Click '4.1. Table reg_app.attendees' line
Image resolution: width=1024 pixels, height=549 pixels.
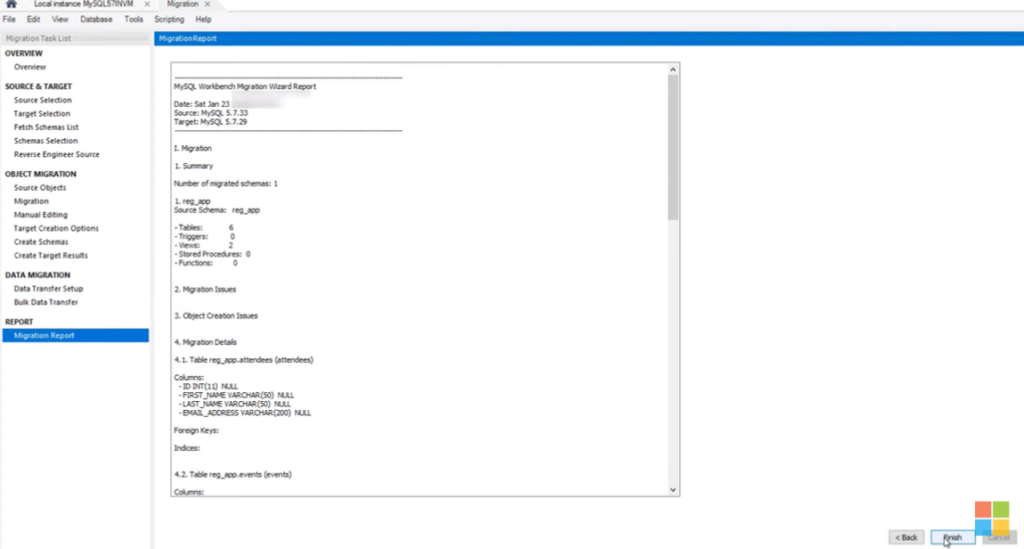[x=244, y=360]
